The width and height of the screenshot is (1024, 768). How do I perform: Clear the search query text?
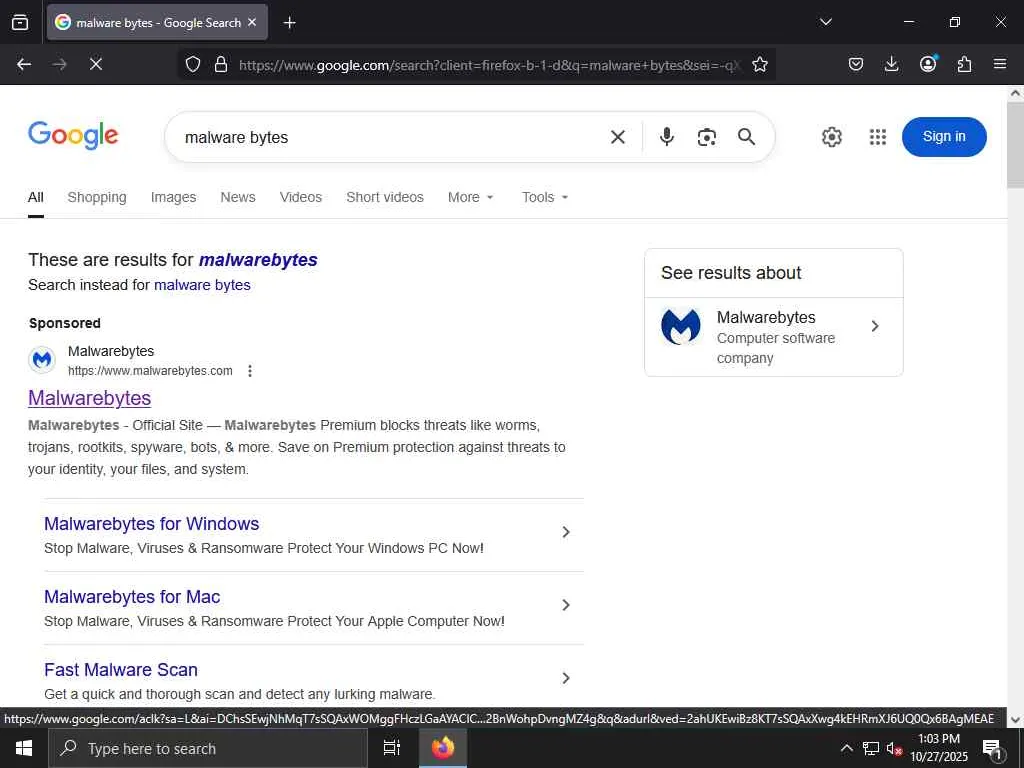(x=617, y=137)
